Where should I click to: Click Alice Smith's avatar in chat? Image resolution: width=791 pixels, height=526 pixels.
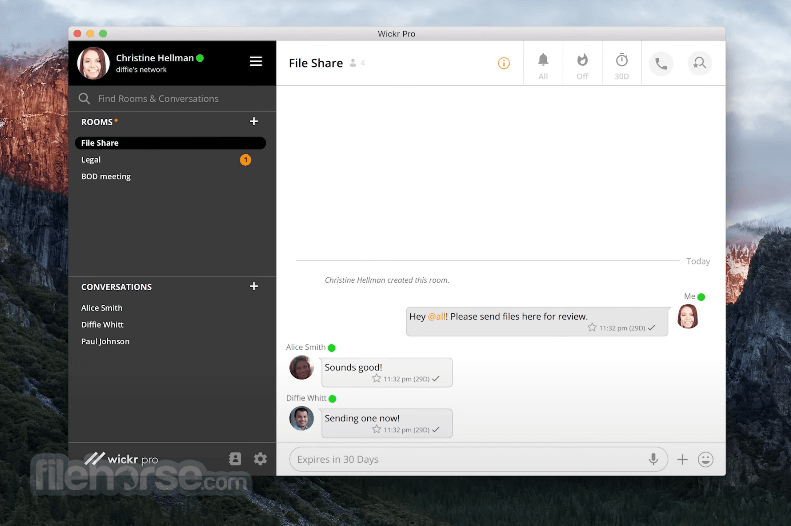point(301,368)
